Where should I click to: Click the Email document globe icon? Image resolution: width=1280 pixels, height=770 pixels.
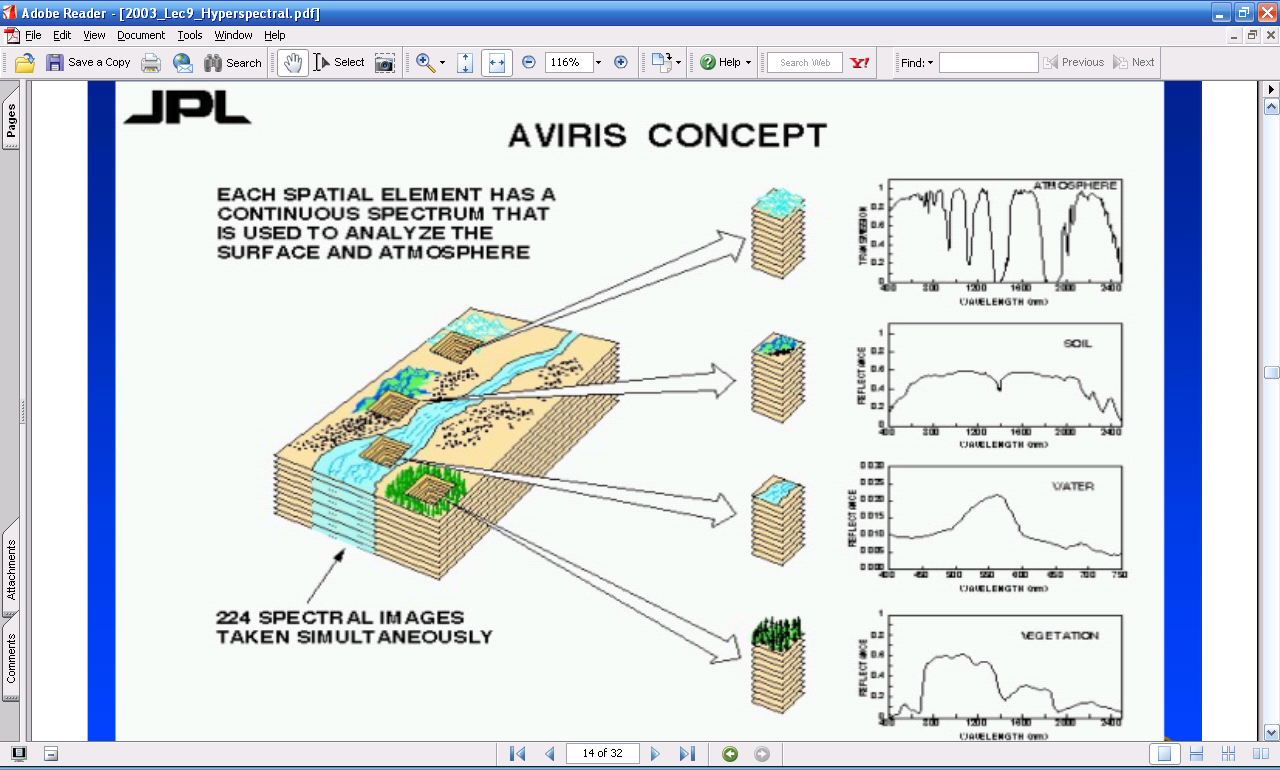(x=183, y=62)
